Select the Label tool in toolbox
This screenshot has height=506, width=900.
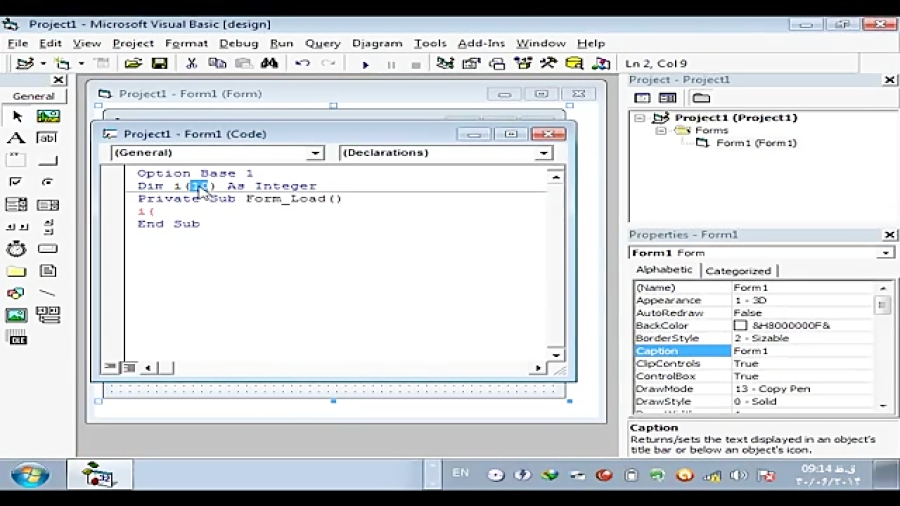pos(16,138)
